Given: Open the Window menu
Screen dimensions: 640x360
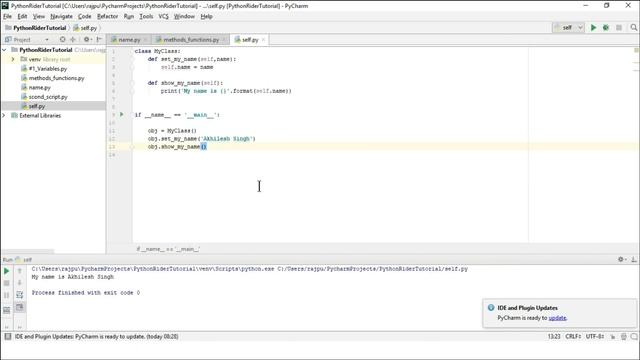Looking at the screenshot, I should (x=184, y=16).
